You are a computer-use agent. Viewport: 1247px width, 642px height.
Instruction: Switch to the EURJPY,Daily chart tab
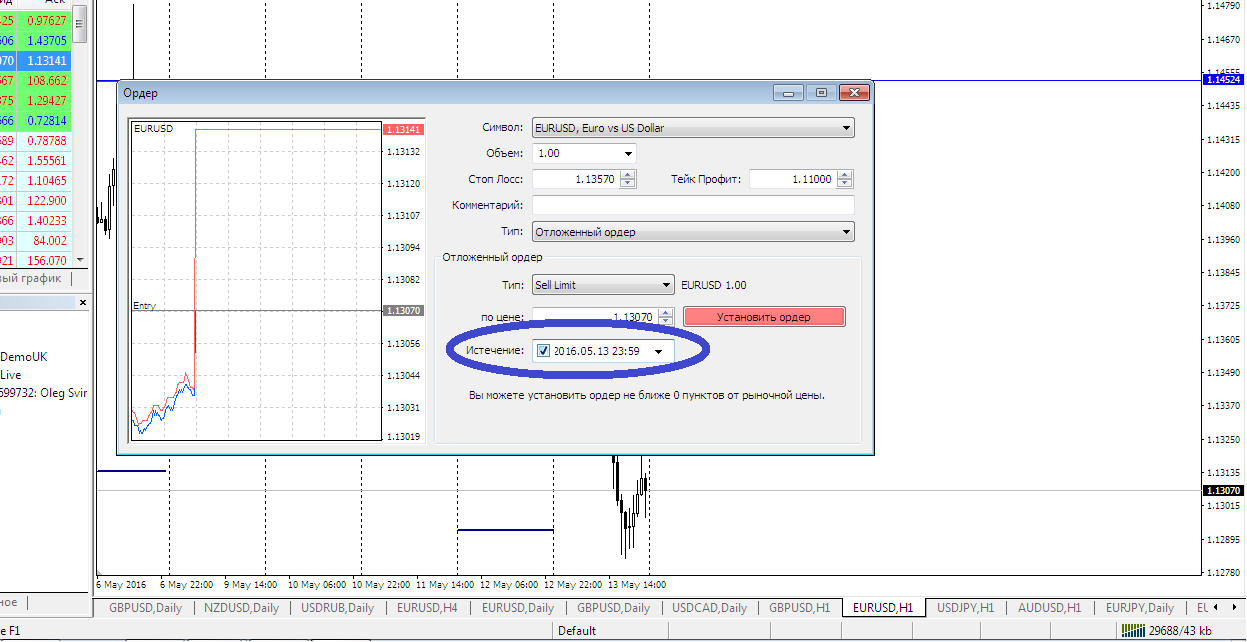point(1139,607)
